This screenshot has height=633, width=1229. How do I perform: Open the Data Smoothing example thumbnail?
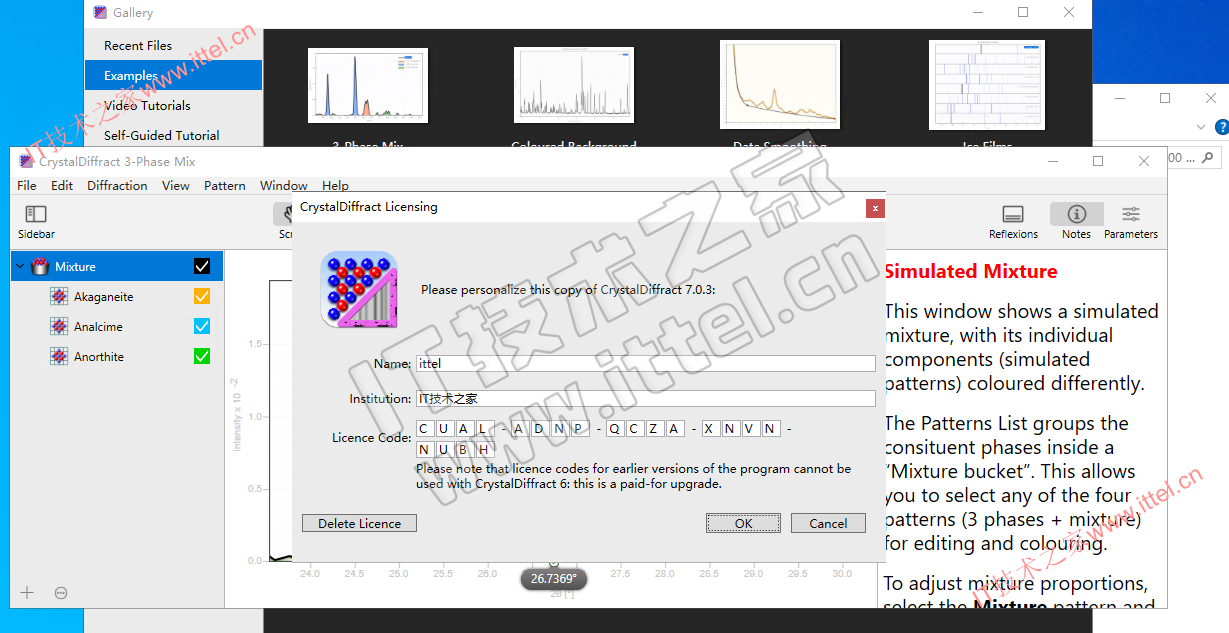pos(780,85)
